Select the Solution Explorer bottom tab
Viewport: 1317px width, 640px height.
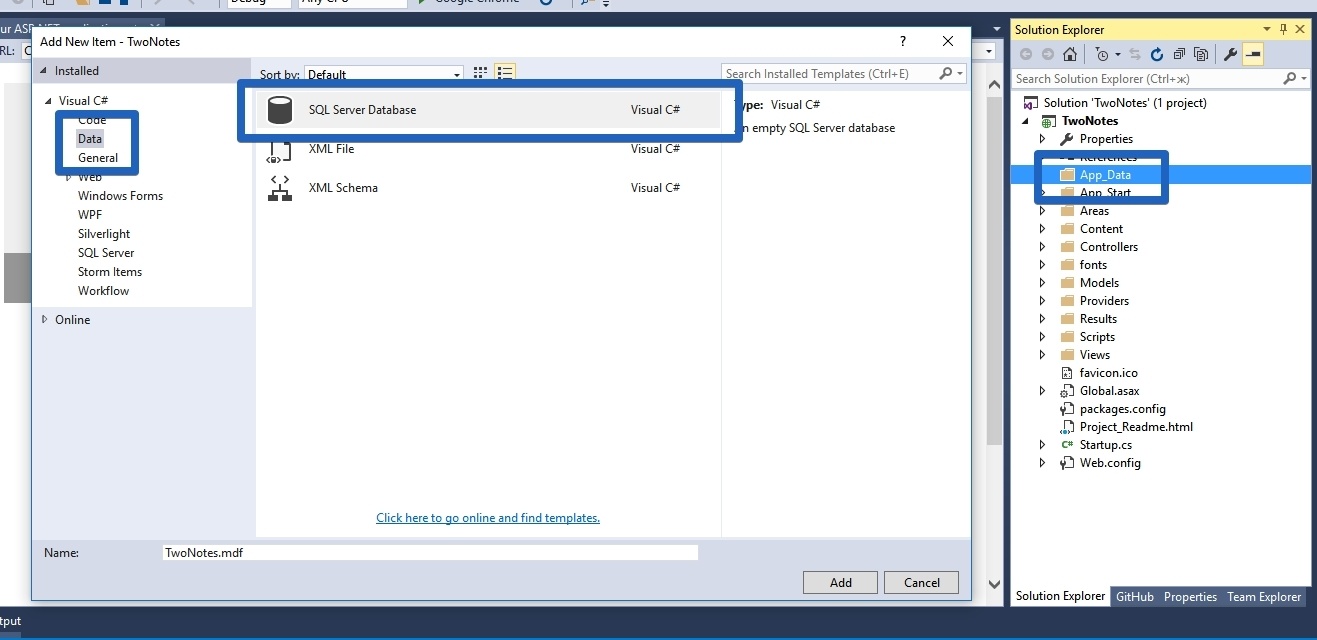pyautogui.click(x=1060, y=596)
